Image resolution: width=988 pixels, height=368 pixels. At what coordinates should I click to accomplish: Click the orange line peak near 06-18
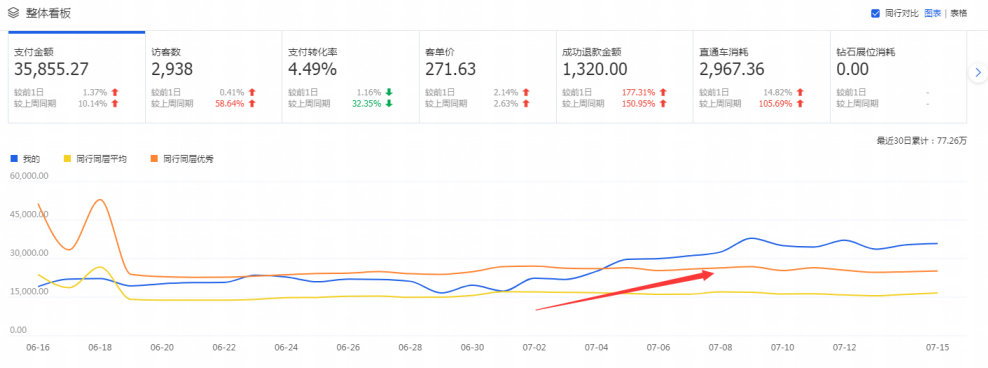point(100,200)
